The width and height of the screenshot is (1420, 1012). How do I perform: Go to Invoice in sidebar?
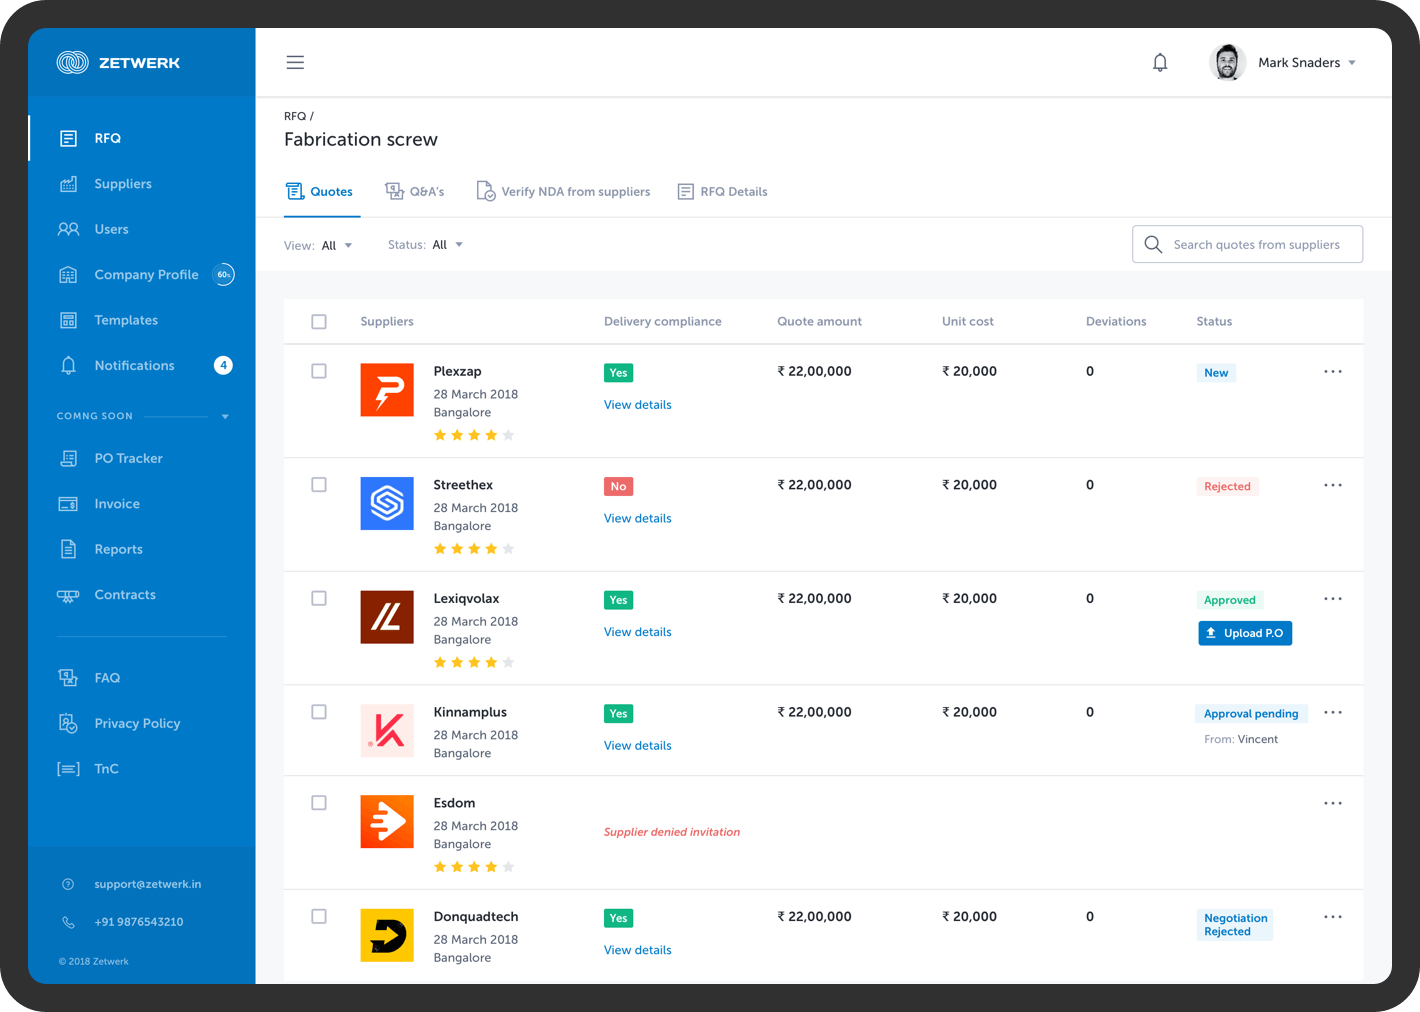(x=117, y=504)
